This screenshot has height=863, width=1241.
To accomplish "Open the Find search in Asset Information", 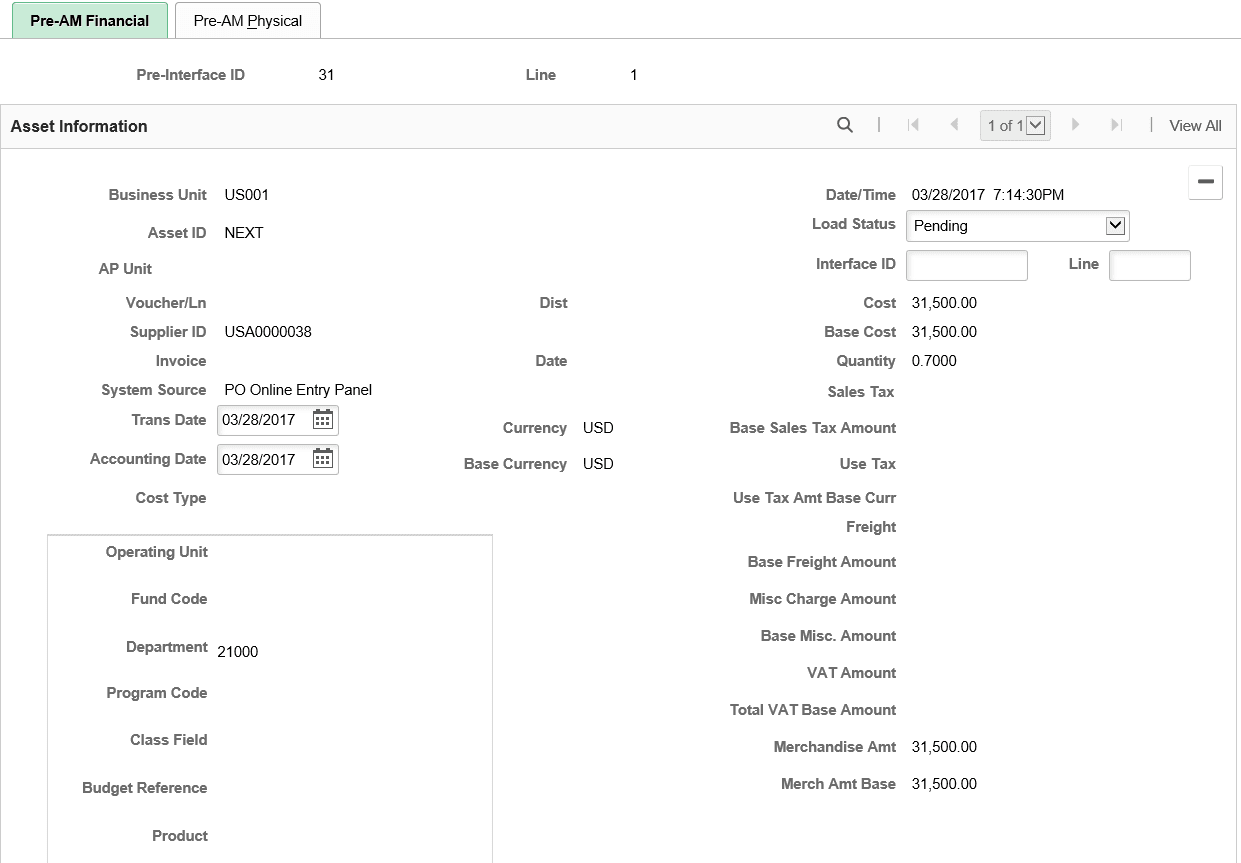I will (845, 125).
